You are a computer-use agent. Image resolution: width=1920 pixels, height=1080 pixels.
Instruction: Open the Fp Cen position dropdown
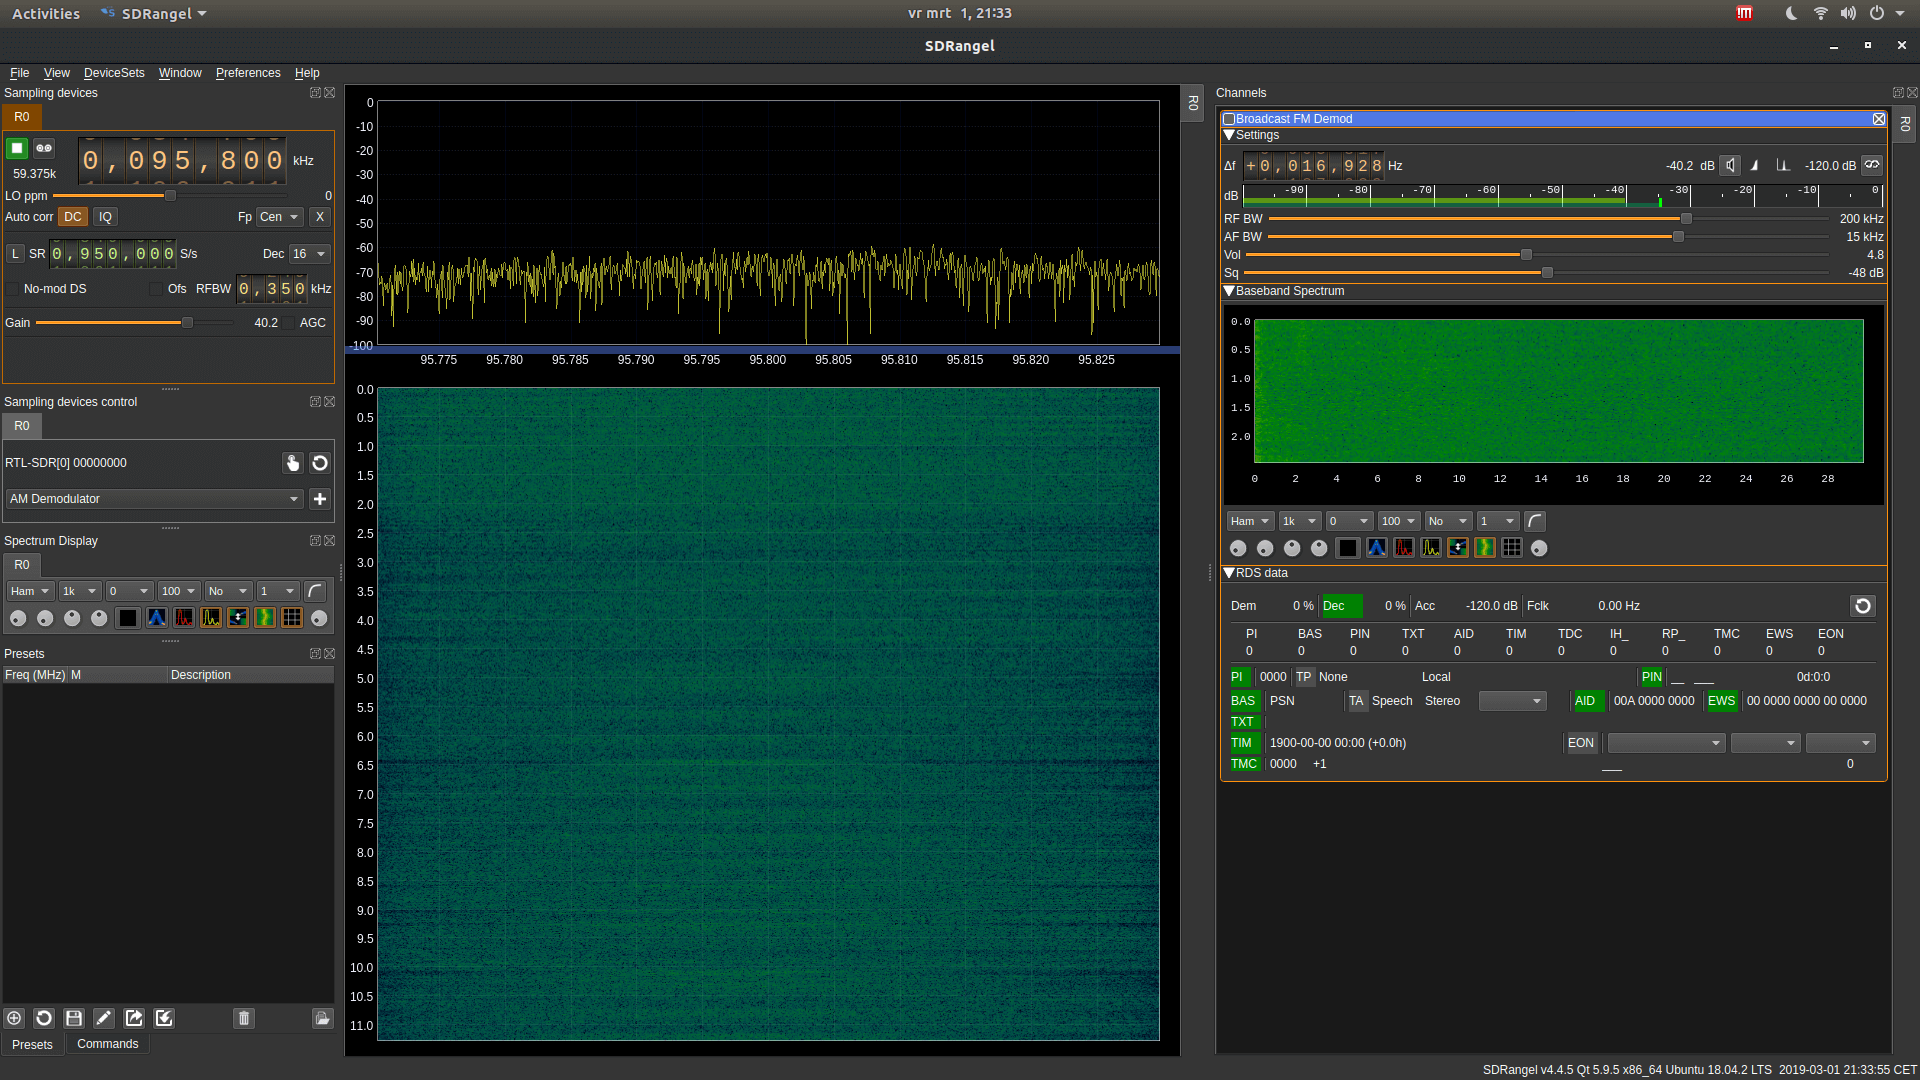[x=279, y=217]
